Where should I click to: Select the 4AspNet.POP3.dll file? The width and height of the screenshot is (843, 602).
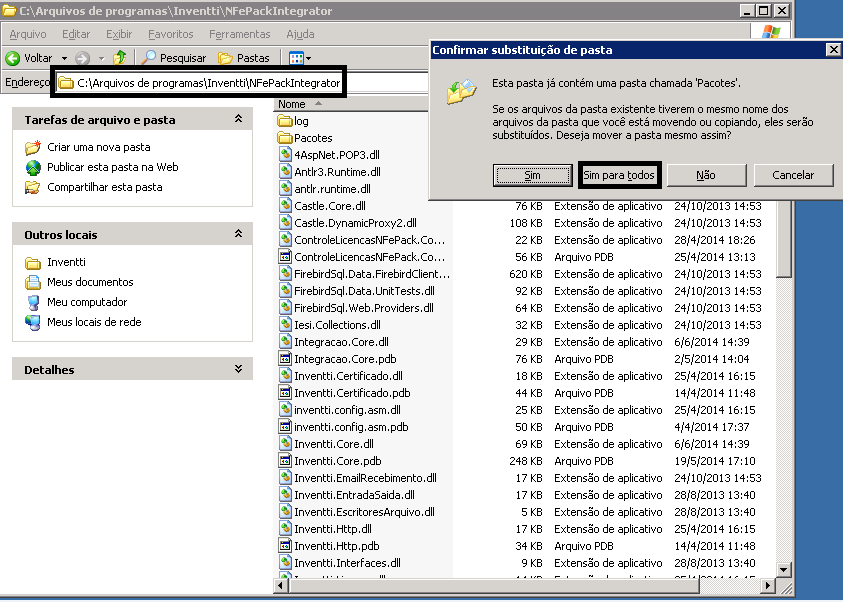(336, 155)
